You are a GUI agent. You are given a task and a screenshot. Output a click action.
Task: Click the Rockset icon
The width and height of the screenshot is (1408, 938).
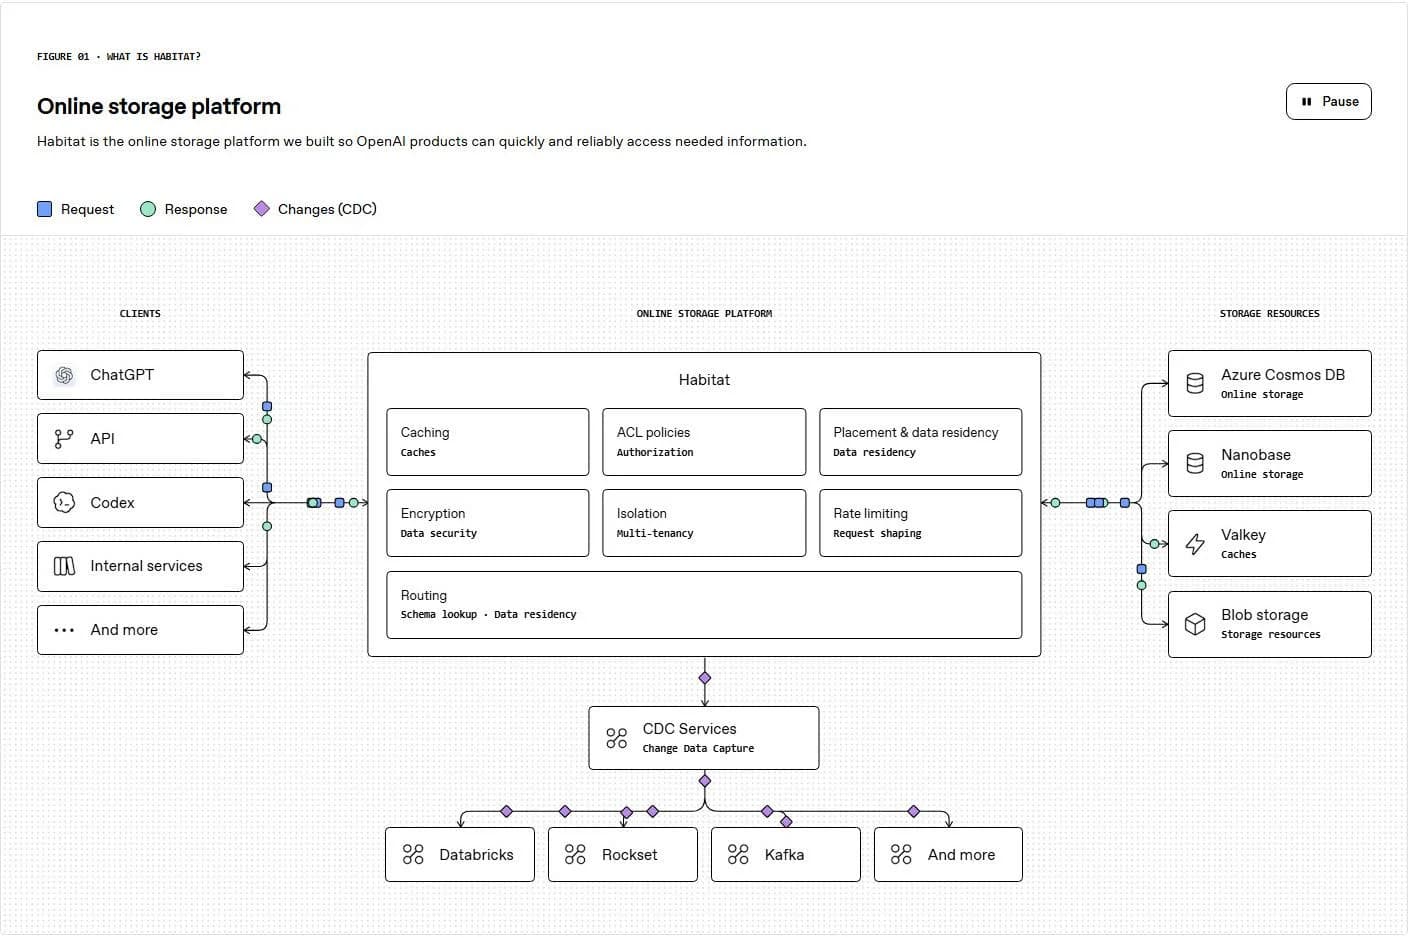[575, 854]
